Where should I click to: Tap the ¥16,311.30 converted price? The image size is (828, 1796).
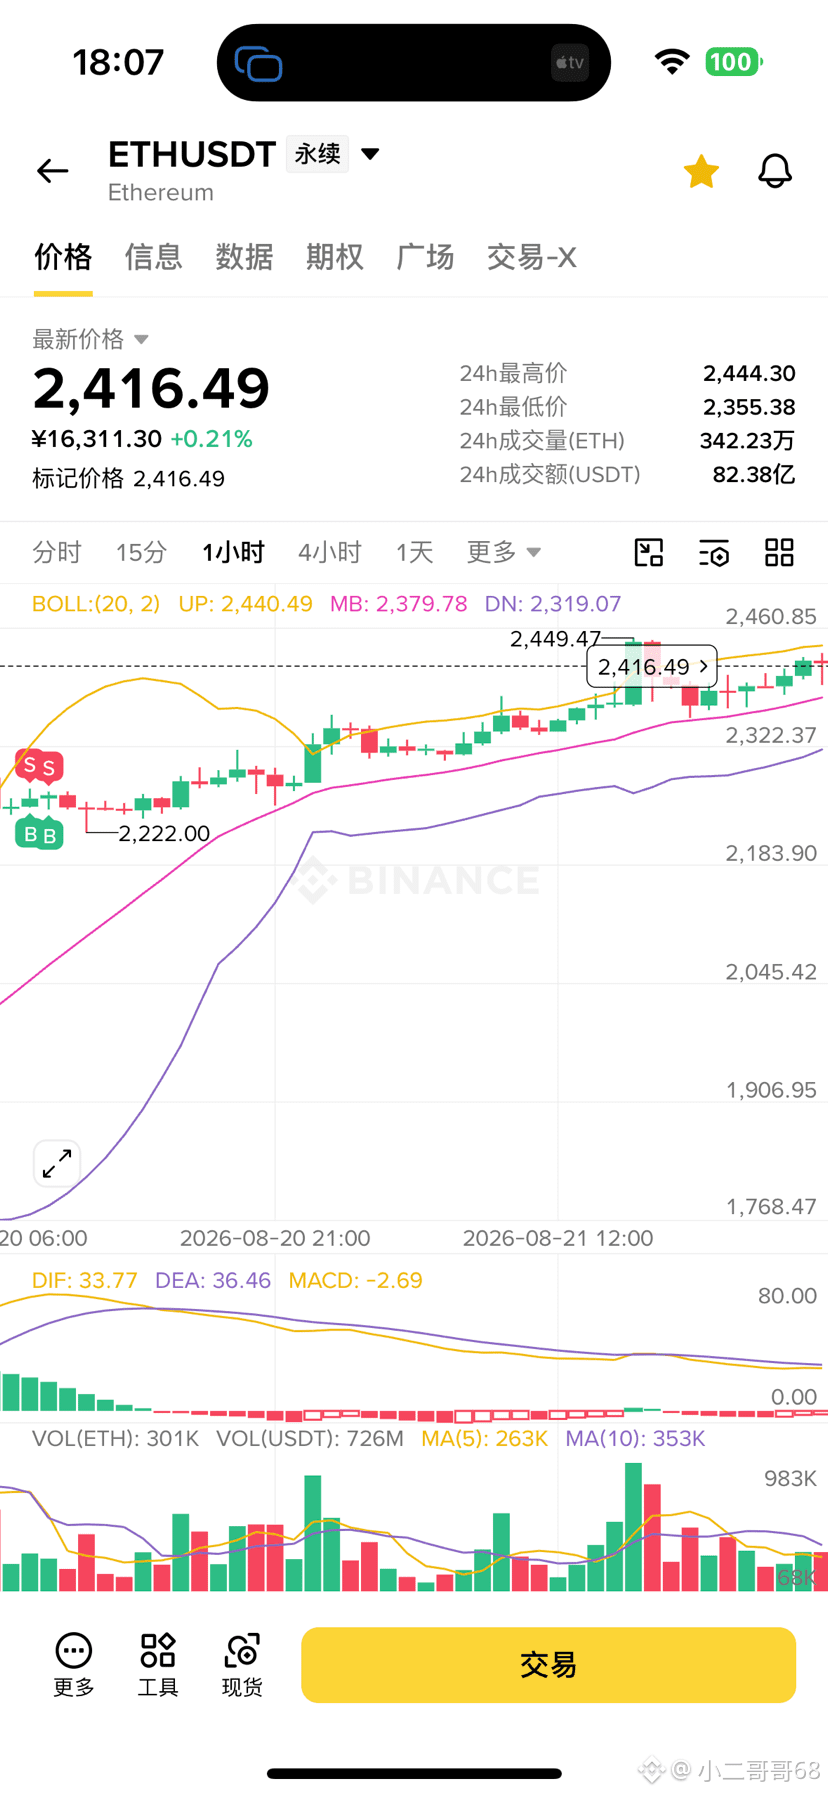(97, 439)
